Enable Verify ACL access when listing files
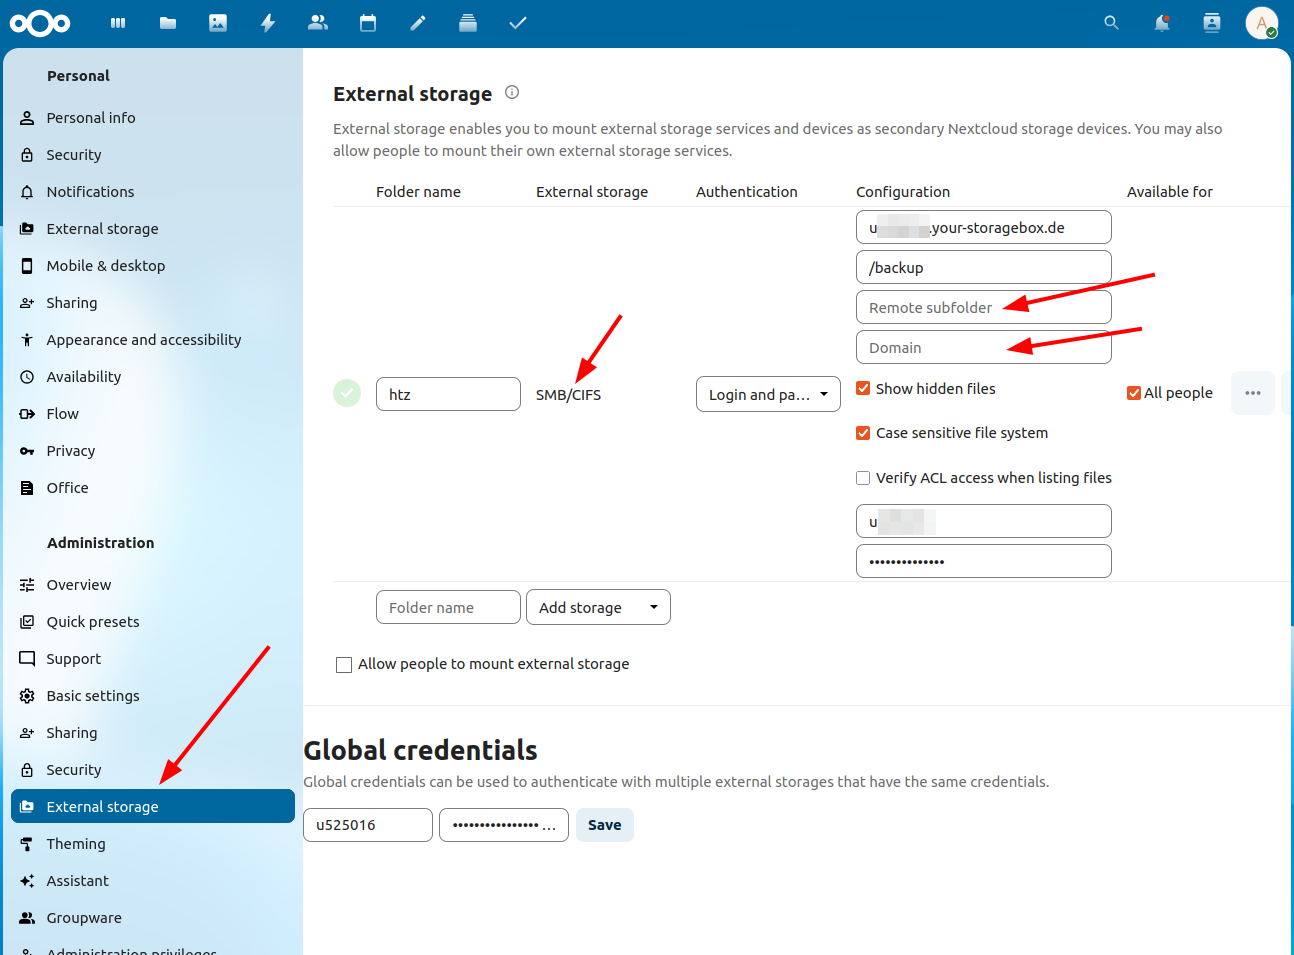Viewport: 1294px width, 955px height. pos(863,478)
